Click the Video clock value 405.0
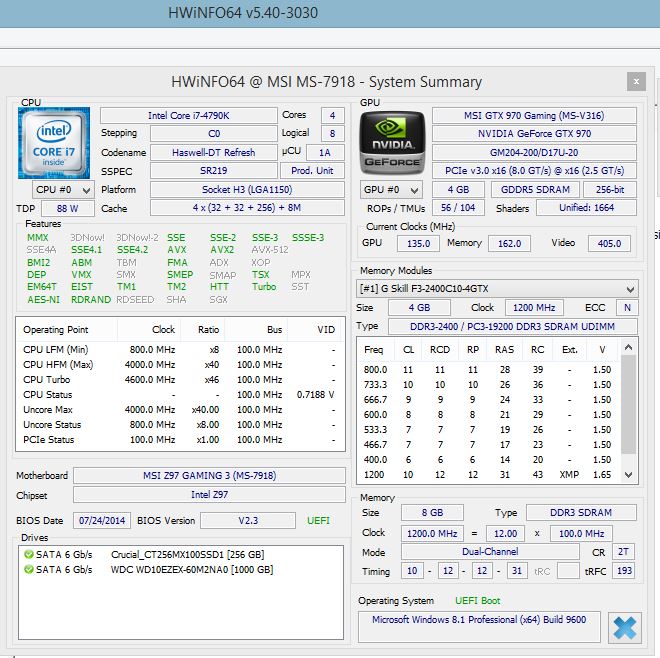 point(609,243)
